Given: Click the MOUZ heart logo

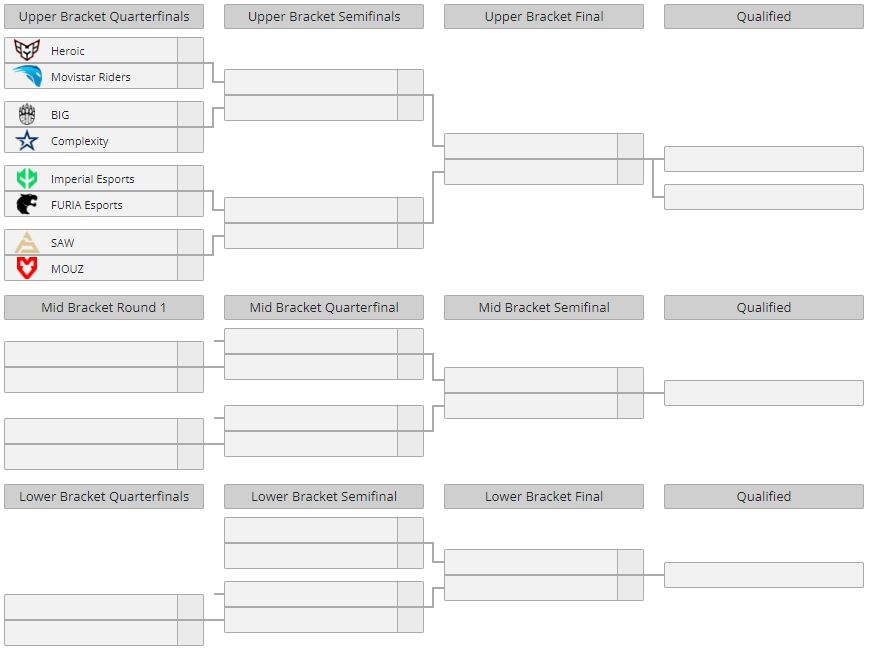Looking at the screenshot, I should [27, 268].
